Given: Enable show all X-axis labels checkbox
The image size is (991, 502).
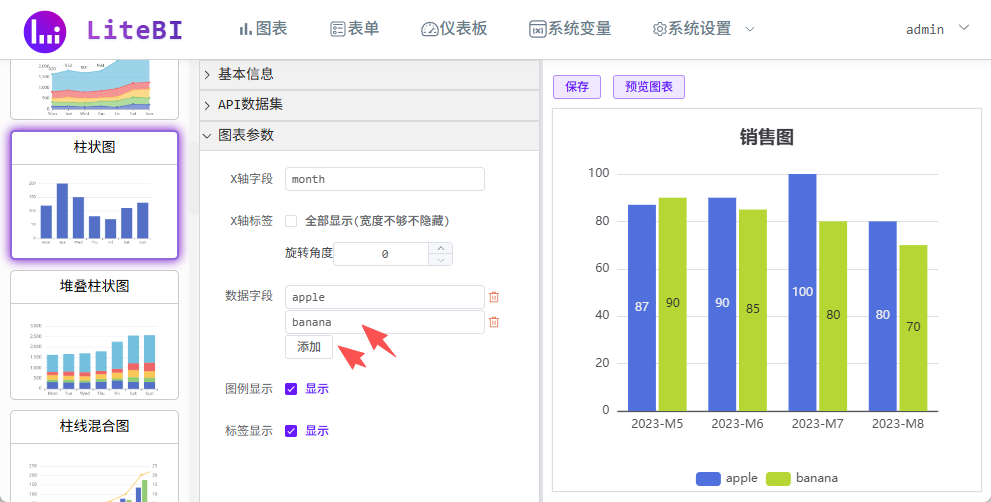Looking at the screenshot, I should (291, 221).
